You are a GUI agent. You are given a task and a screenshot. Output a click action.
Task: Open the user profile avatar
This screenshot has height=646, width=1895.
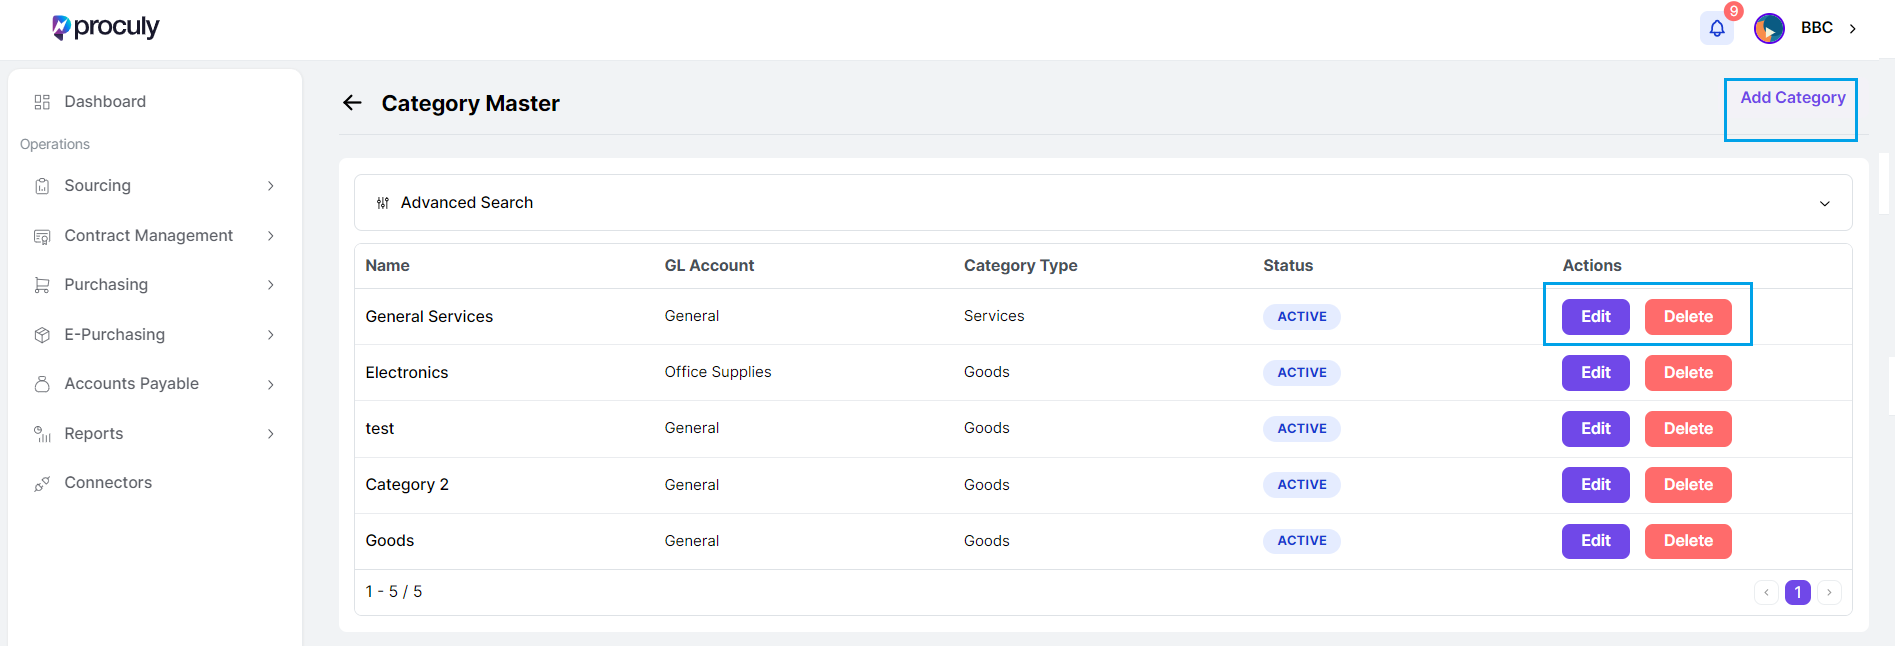pyautogui.click(x=1769, y=28)
